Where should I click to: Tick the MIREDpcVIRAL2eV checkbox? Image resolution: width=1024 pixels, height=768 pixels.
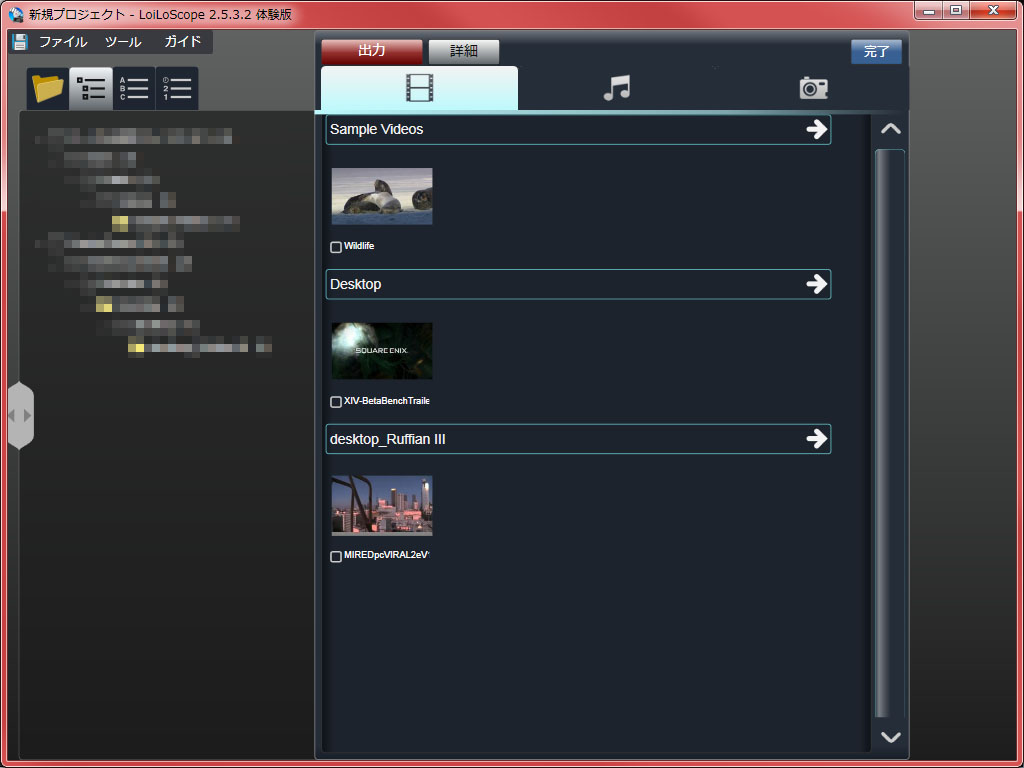click(x=336, y=556)
